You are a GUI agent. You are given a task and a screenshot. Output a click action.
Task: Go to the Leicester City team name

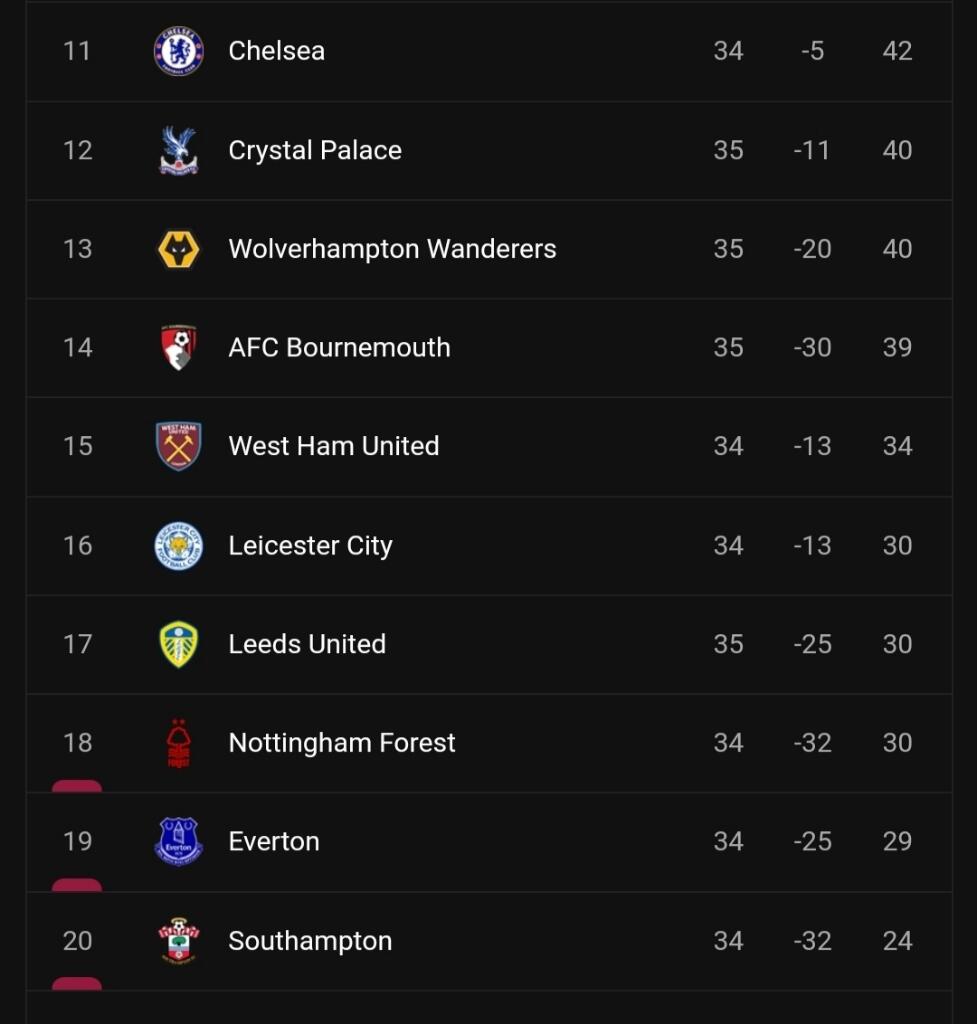coord(310,546)
